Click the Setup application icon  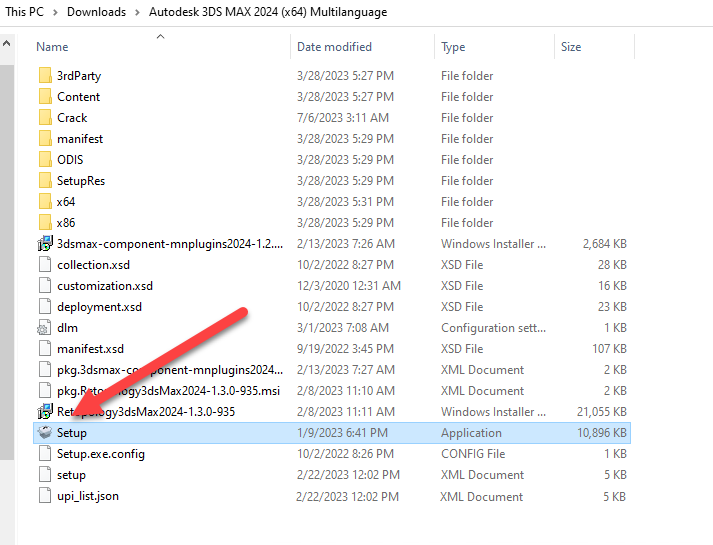tap(45, 432)
